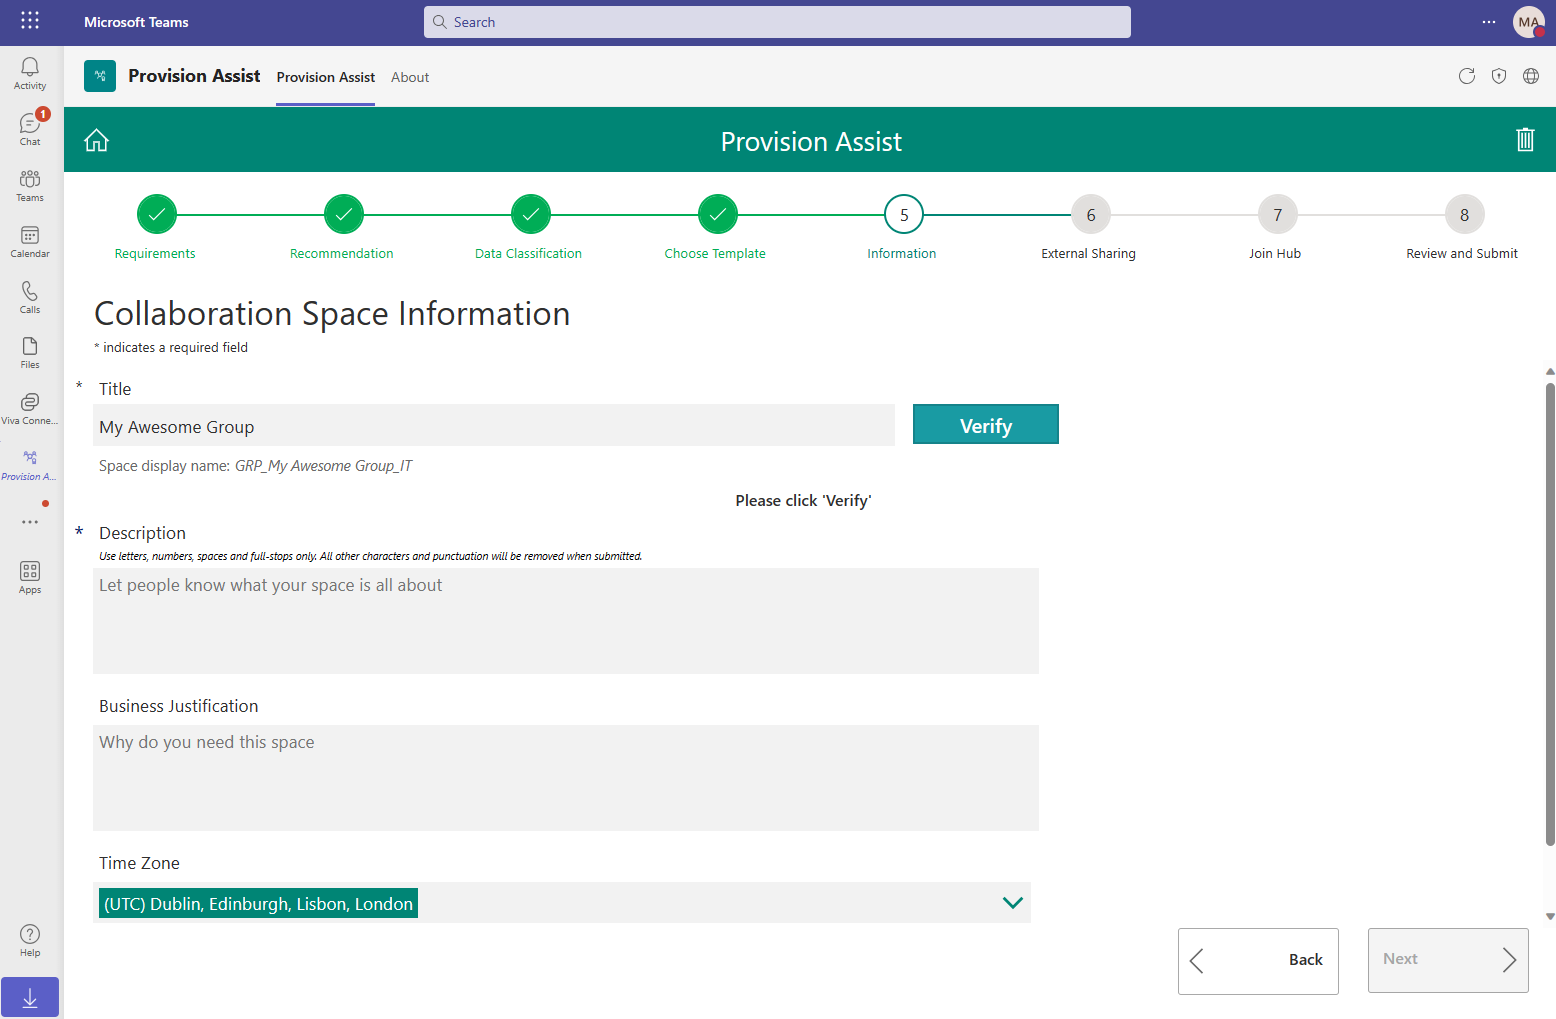Show more apps via sidebar ellipsis
This screenshot has width=1556, height=1019.
tap(30, 521)
